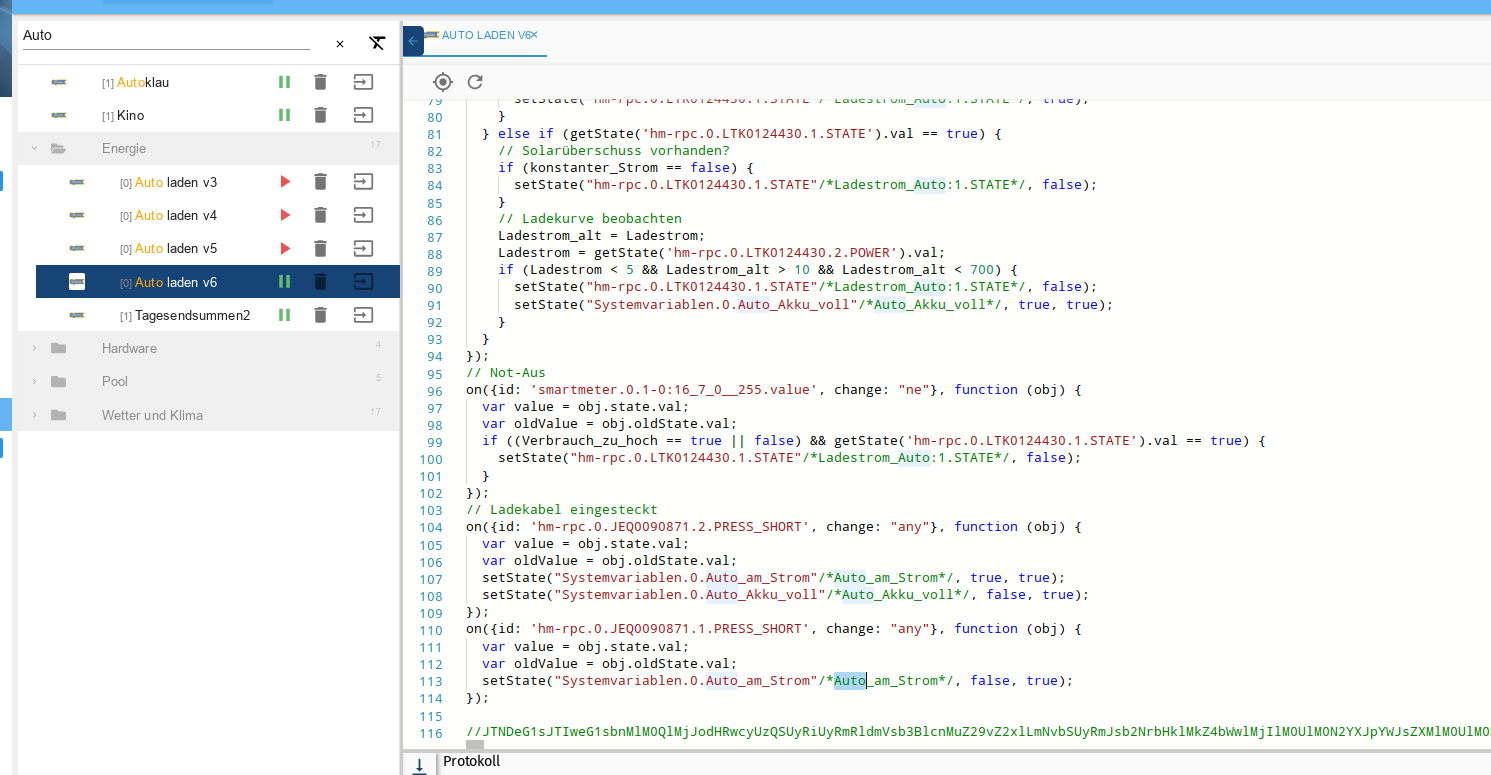Expand the Wetter und Klima folder
The height and width of the screenshot is (775, 1491).
point(34,415)
